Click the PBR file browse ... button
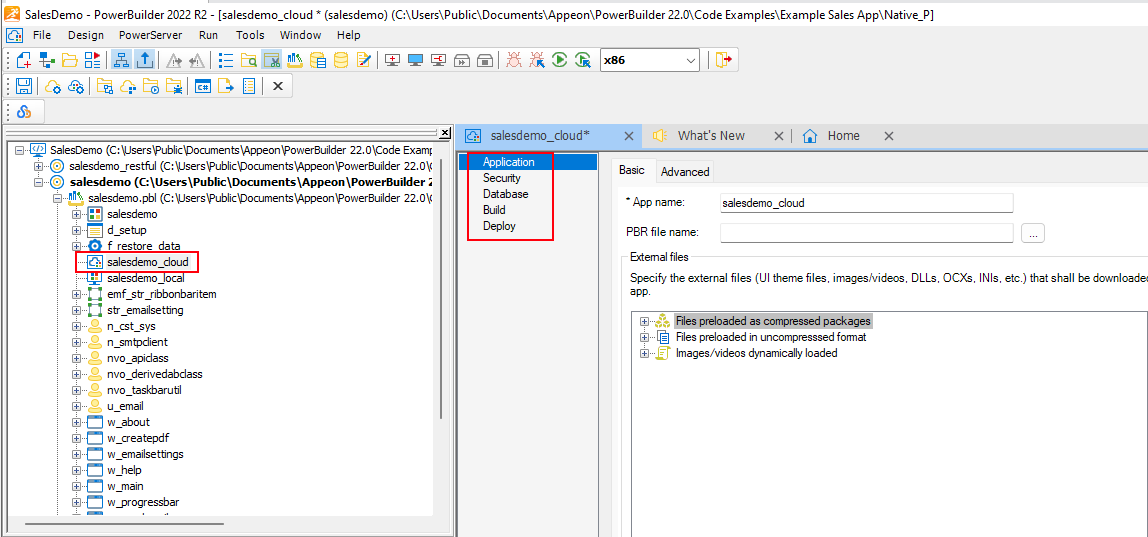 1032,233
